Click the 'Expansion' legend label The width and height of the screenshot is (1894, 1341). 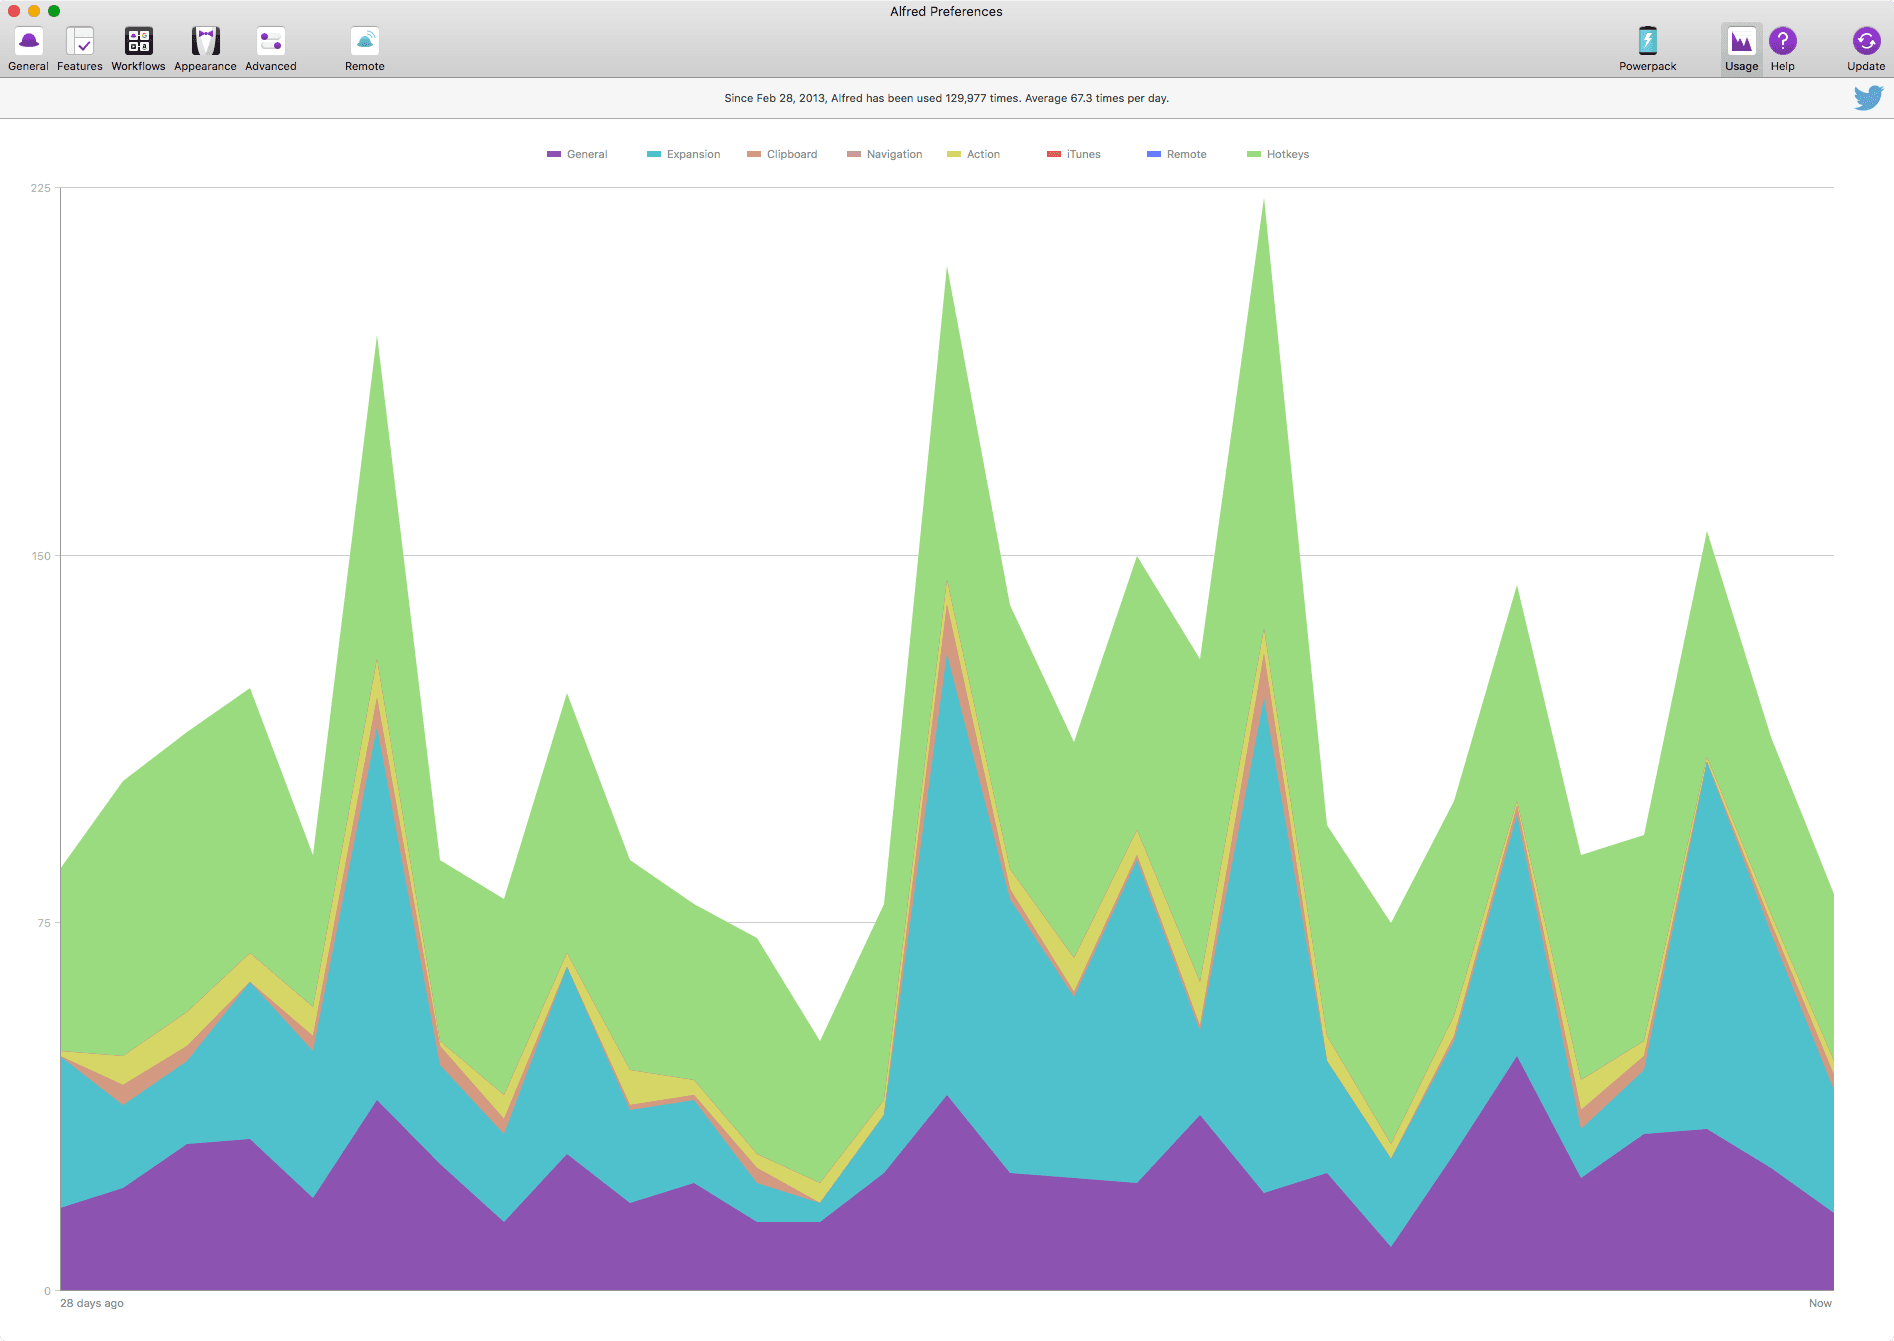tap(693, 154)
